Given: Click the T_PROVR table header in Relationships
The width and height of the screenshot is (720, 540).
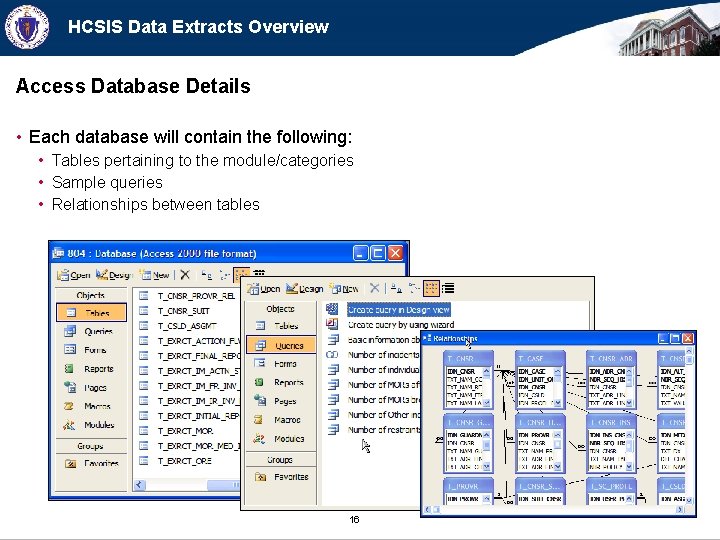Looking at the screenshot, I should [x=468, y=486].
